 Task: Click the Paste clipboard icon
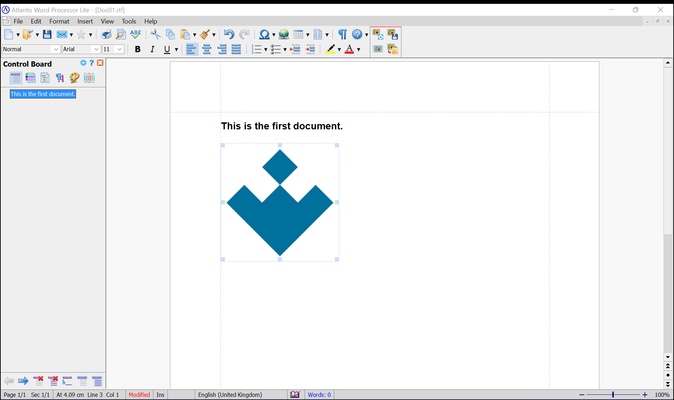click(x=185, y=34)
